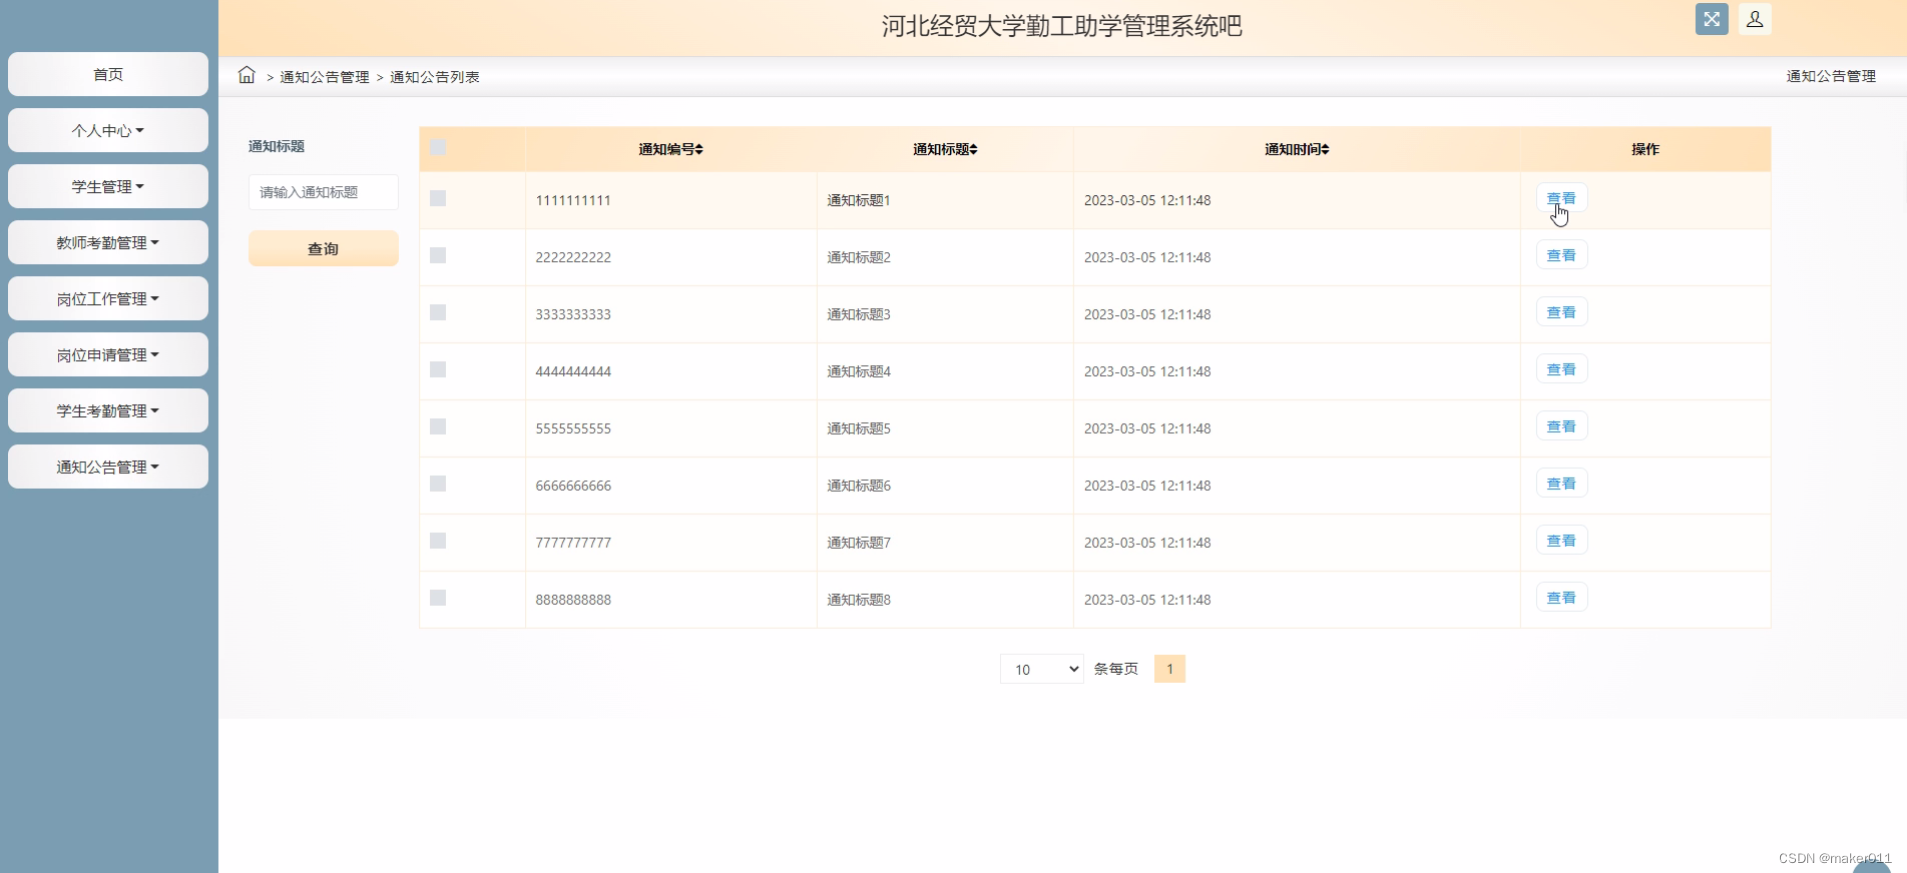Check the row for 1111111111
Viewport: 1907px width, 873px height.
[x=438, y=198]
